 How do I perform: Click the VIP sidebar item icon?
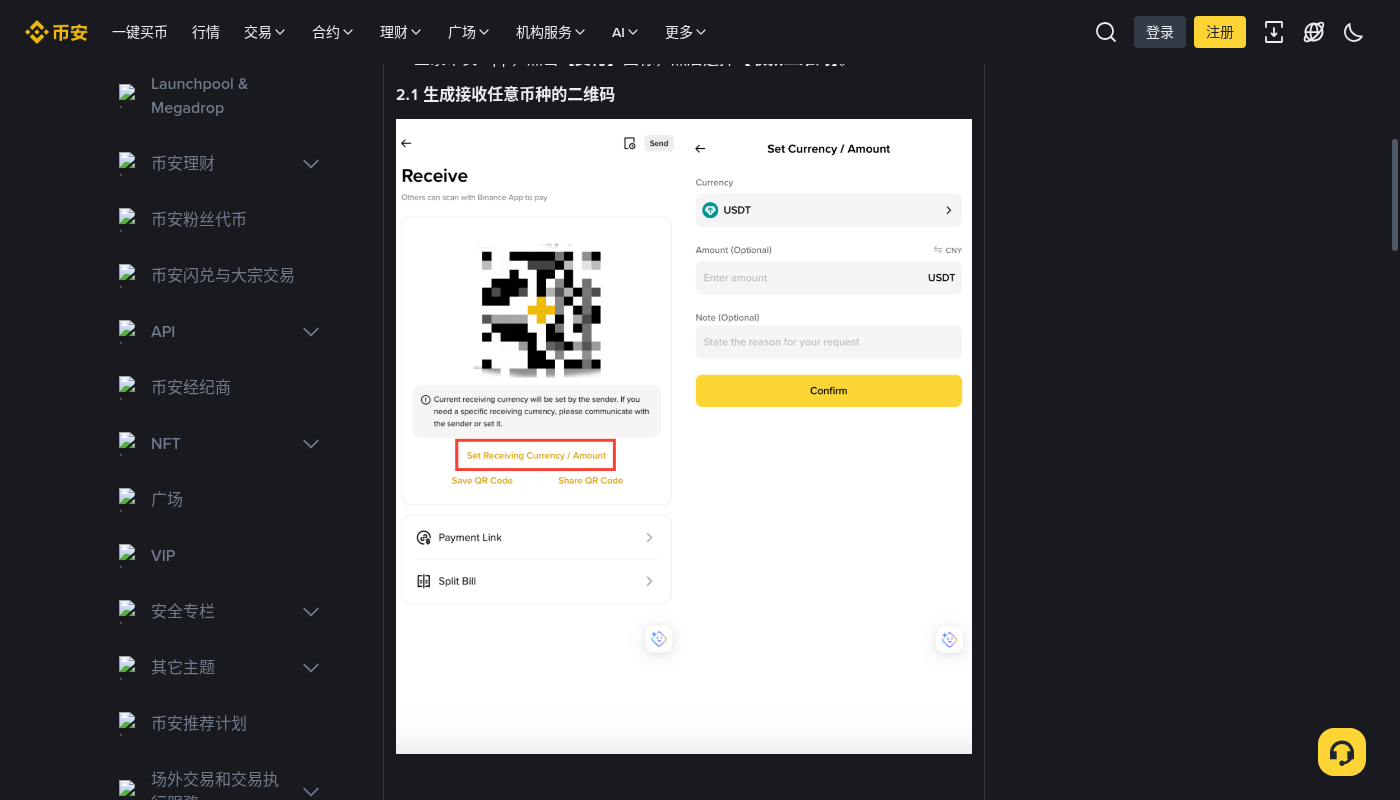click(127, 555)
